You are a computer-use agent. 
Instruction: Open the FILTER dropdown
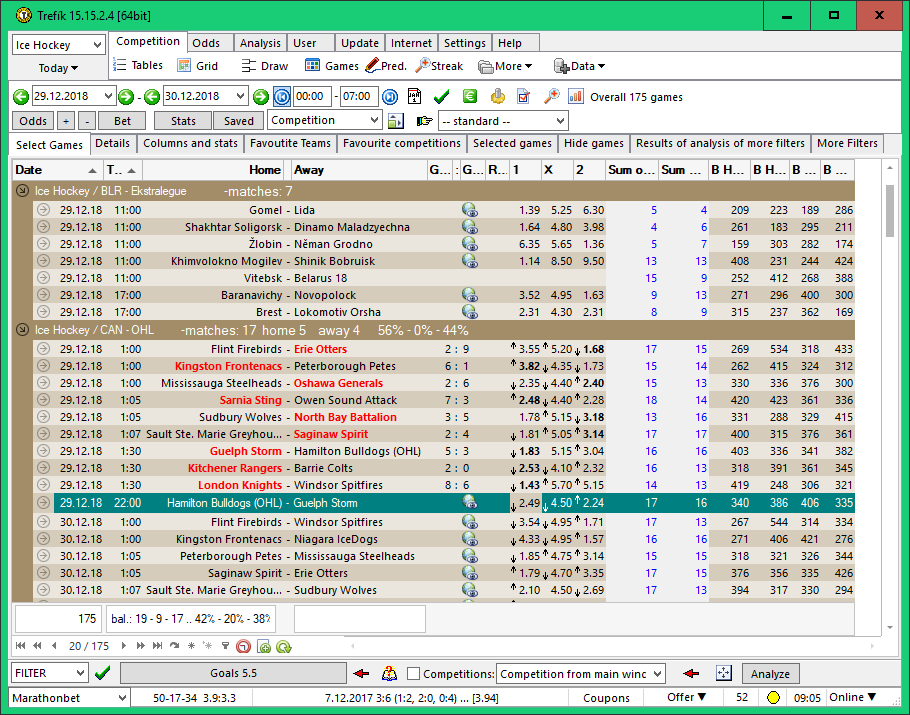[x=79, y=674]
